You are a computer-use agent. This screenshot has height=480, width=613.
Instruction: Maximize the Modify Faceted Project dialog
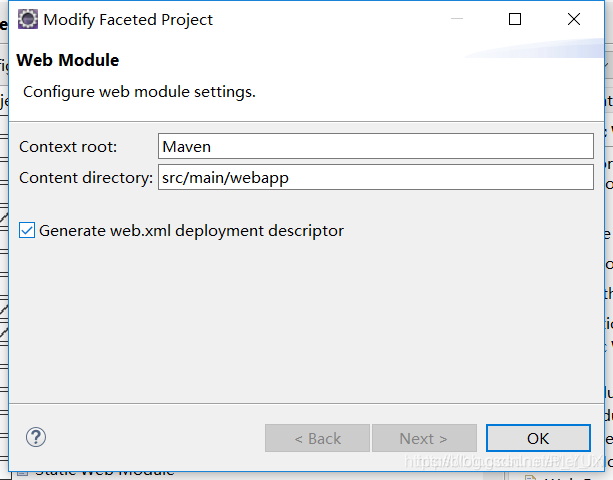[x=514, y=19]
